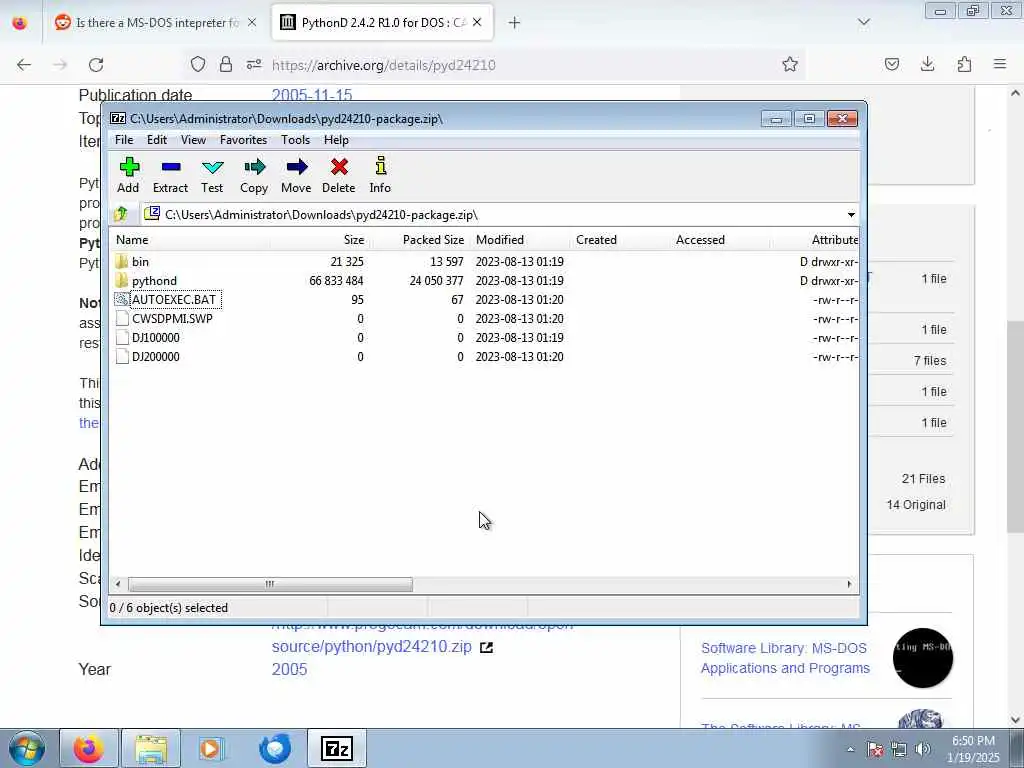
Task: Click the tracking protection shield icon
Action: (x=198, y=64)
